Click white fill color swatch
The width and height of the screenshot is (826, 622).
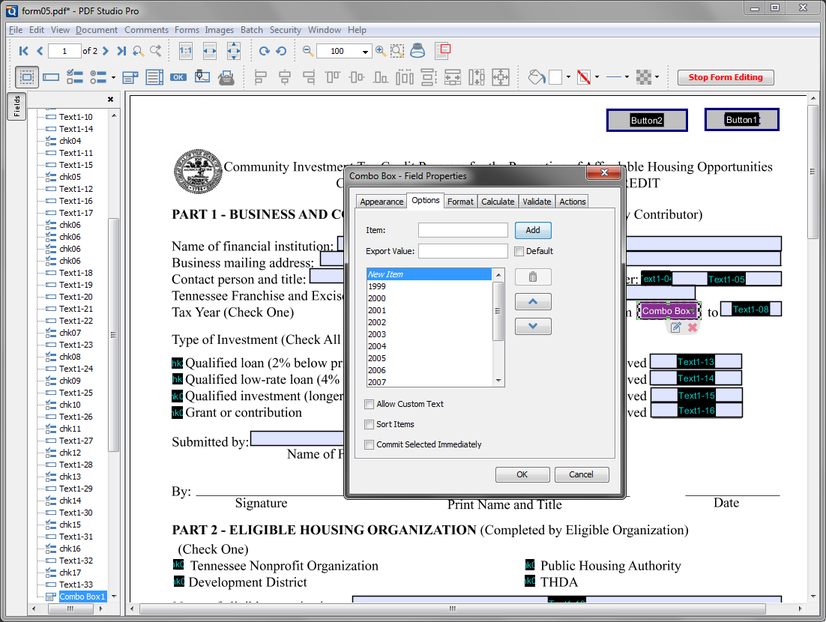555,77
